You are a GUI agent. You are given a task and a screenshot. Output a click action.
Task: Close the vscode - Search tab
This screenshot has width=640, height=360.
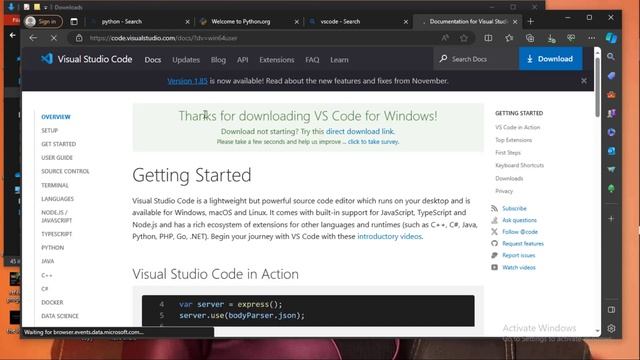(x=405, y=22)
